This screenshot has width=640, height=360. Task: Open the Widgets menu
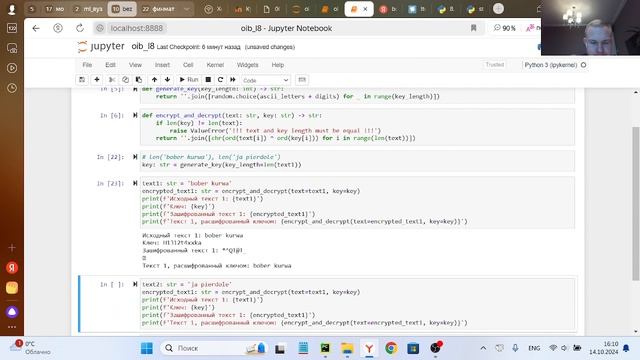pyautogui.click(x=247, y=65)
